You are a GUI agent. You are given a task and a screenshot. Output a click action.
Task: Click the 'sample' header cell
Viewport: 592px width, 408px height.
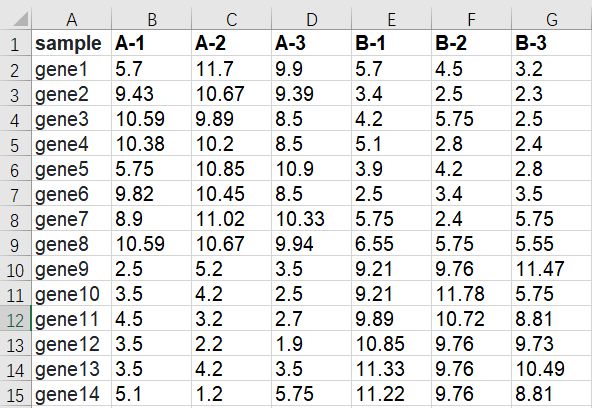coord(72,43)
